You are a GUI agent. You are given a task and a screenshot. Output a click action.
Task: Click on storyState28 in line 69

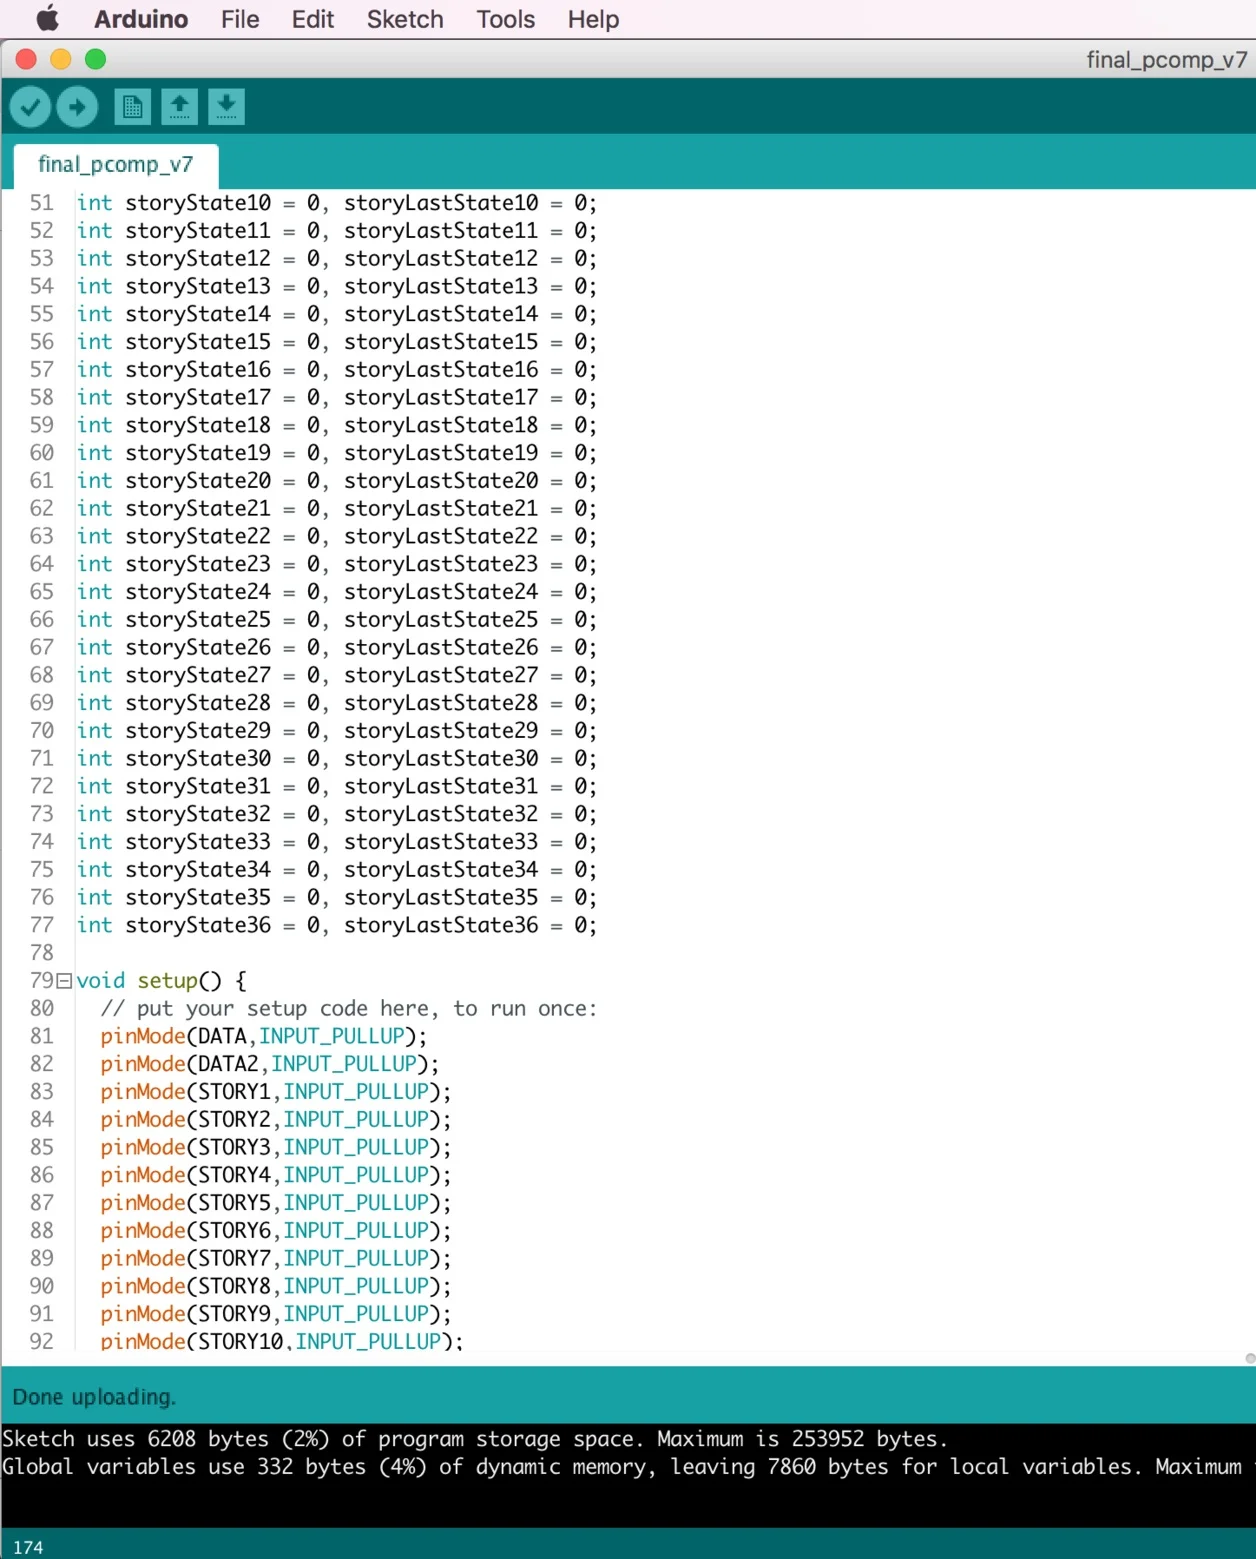coord(198,703)
